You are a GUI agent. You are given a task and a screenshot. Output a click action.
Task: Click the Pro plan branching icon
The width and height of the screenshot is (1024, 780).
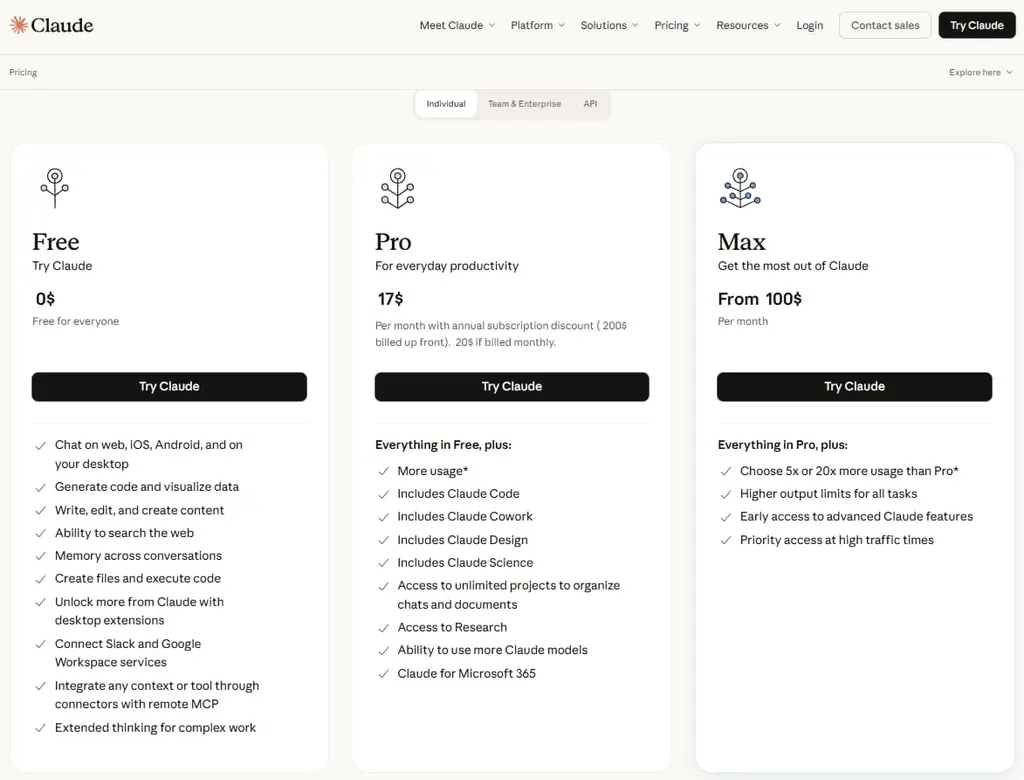click(x=398, y=188)
